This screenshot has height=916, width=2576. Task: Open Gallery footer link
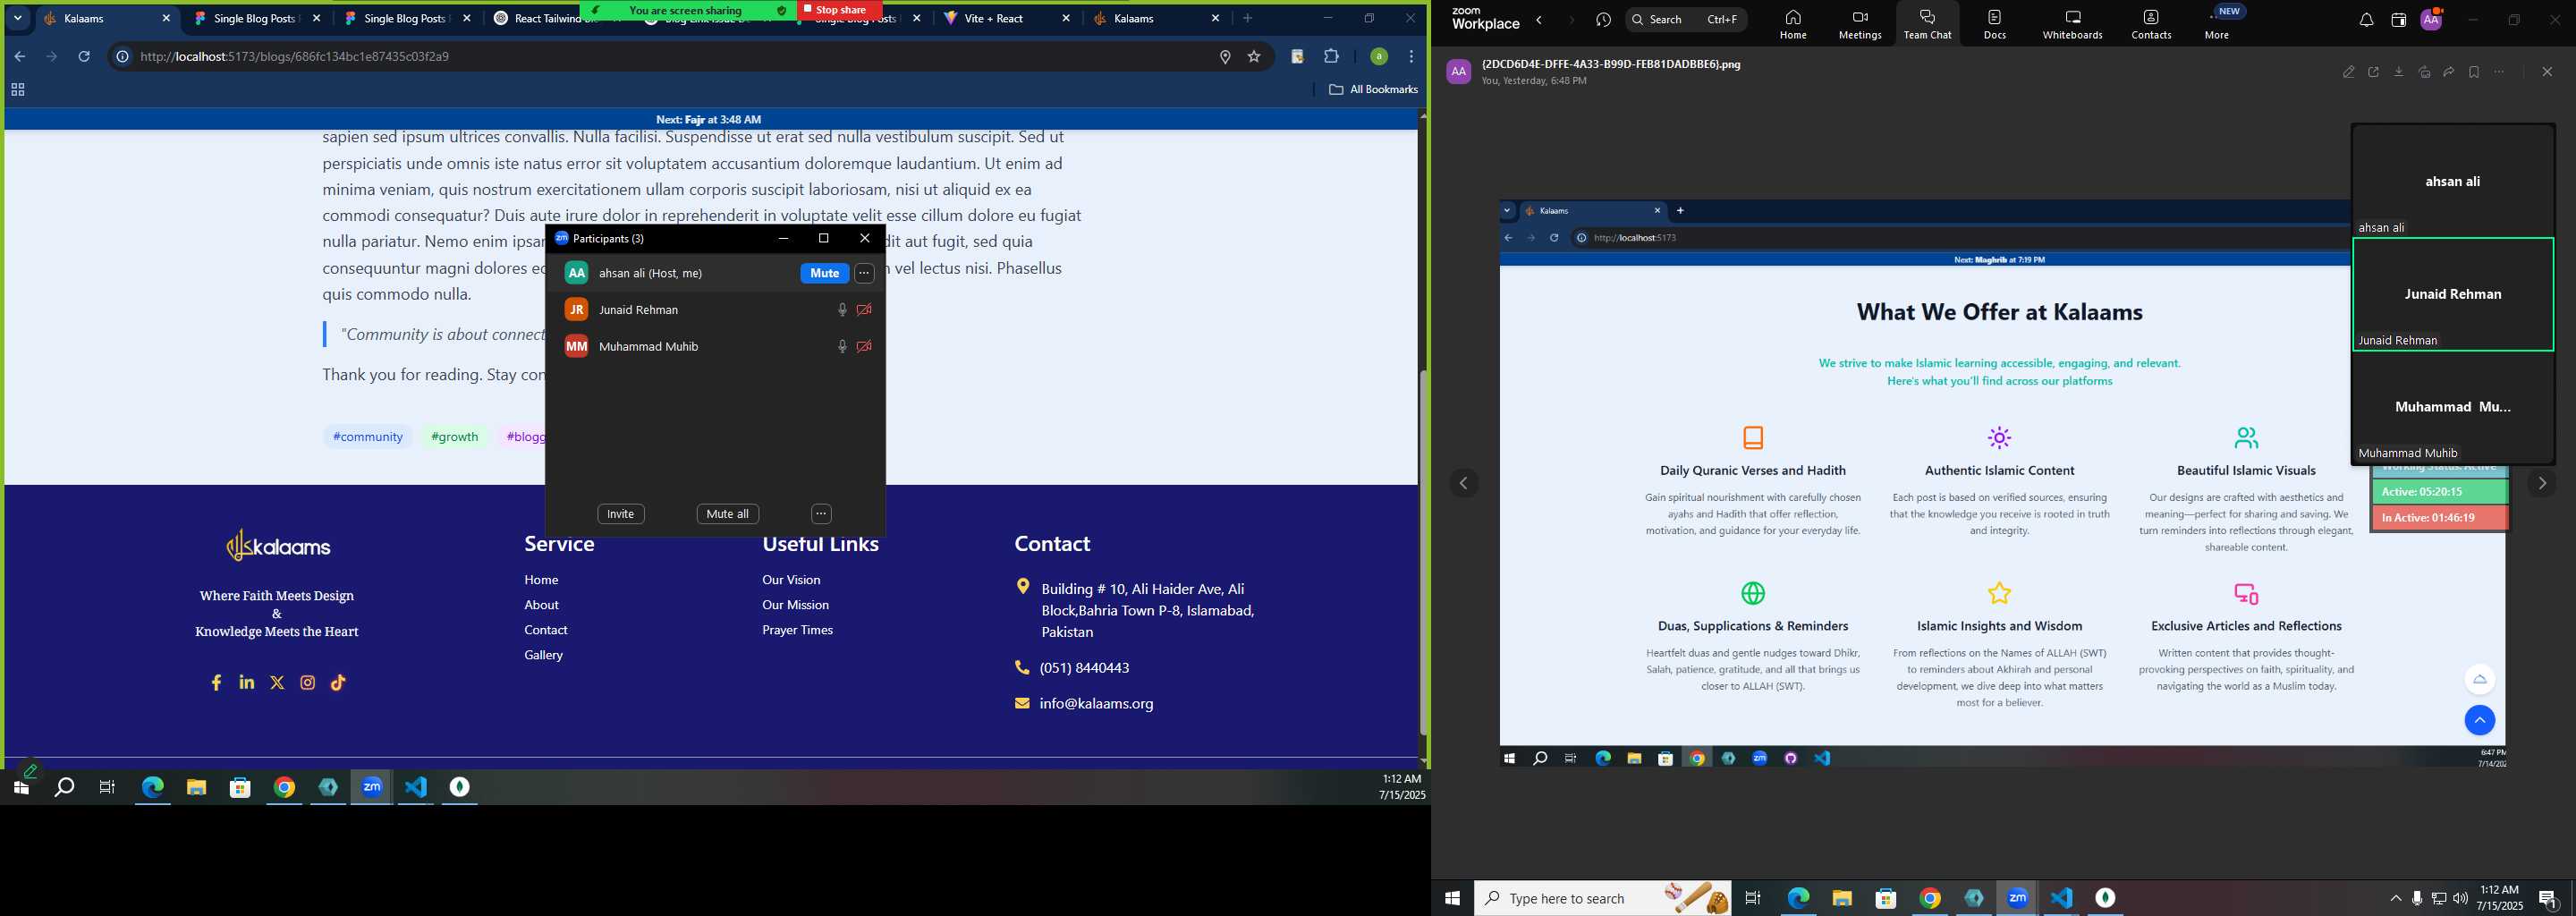coord(543,655)
